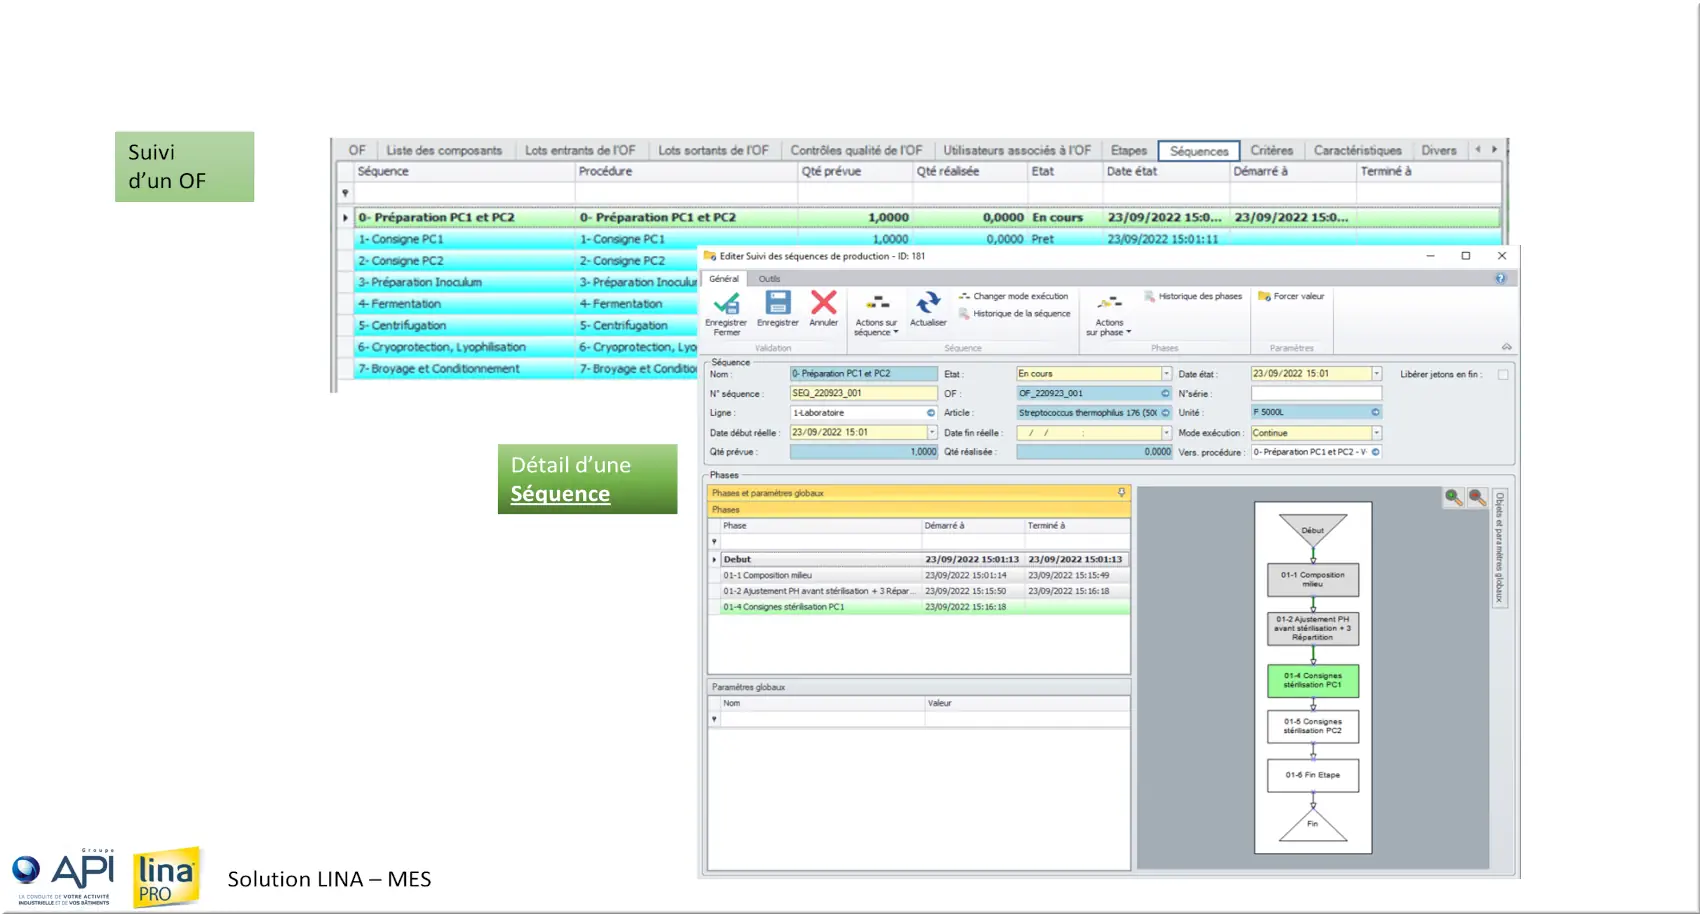Open the Lots entrants de l'OF tab
The width and height of the screenshot is (1700, 914).
coord(580,150)
